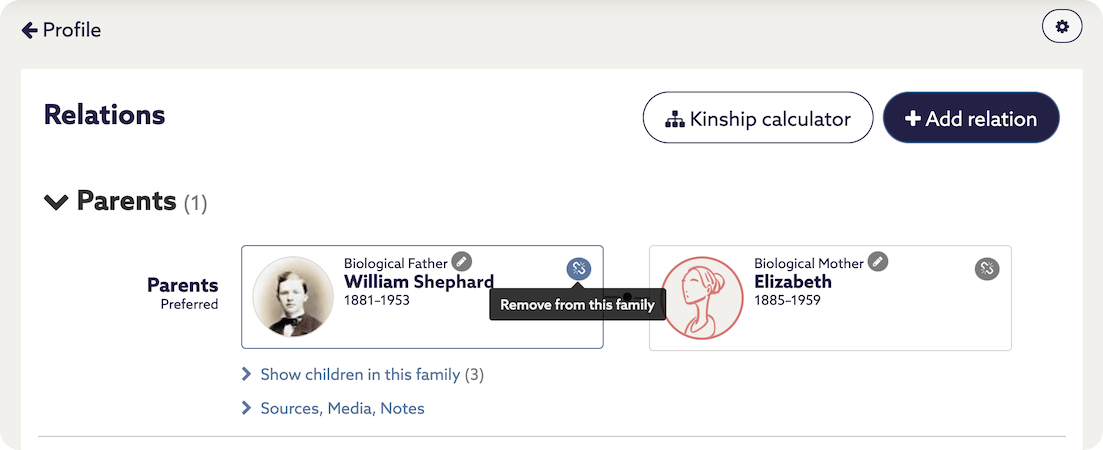Open Elizabeth's name link
The image size is (1103, 450).
pos(792,281)
